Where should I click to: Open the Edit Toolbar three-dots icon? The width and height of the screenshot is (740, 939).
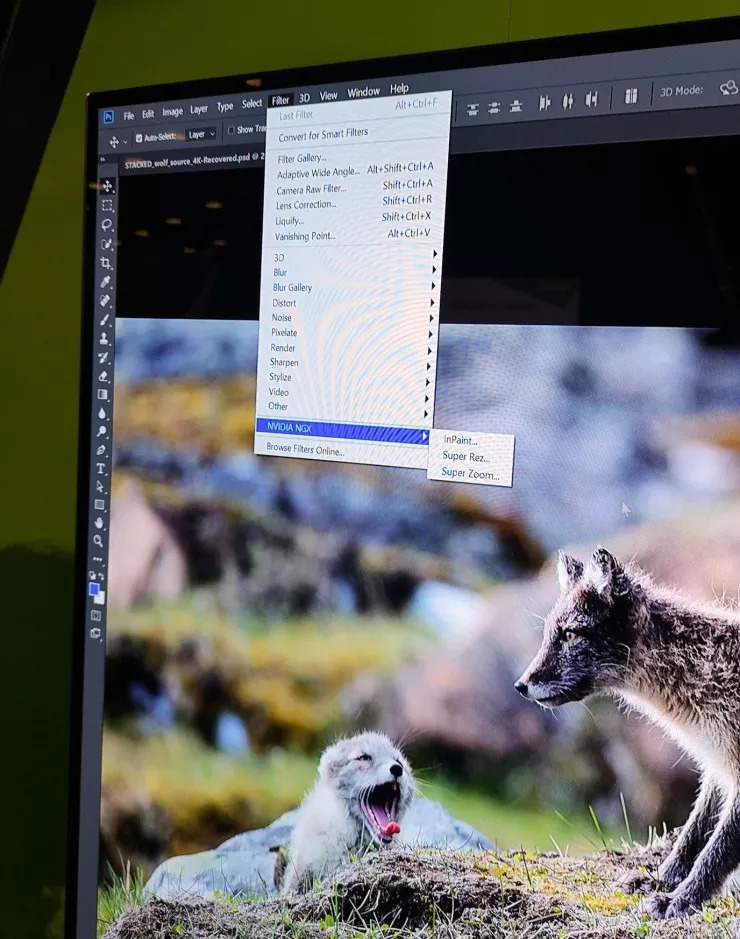tap(98, 559)
